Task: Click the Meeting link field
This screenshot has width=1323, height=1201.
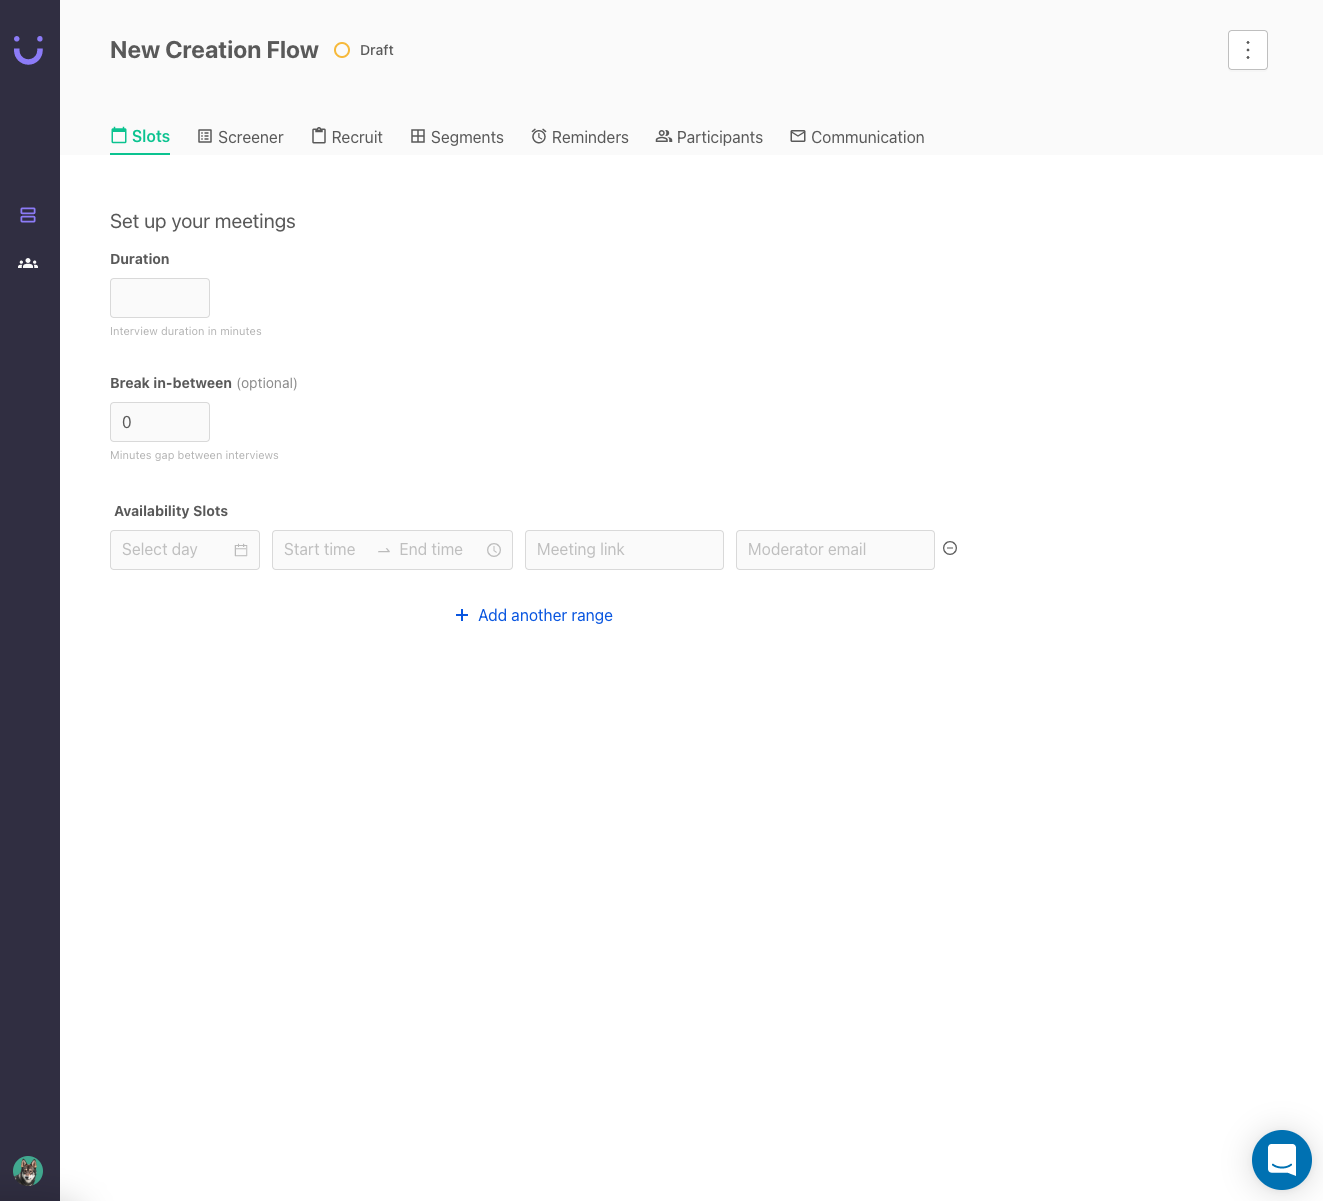Action: [x=624, y=550]
